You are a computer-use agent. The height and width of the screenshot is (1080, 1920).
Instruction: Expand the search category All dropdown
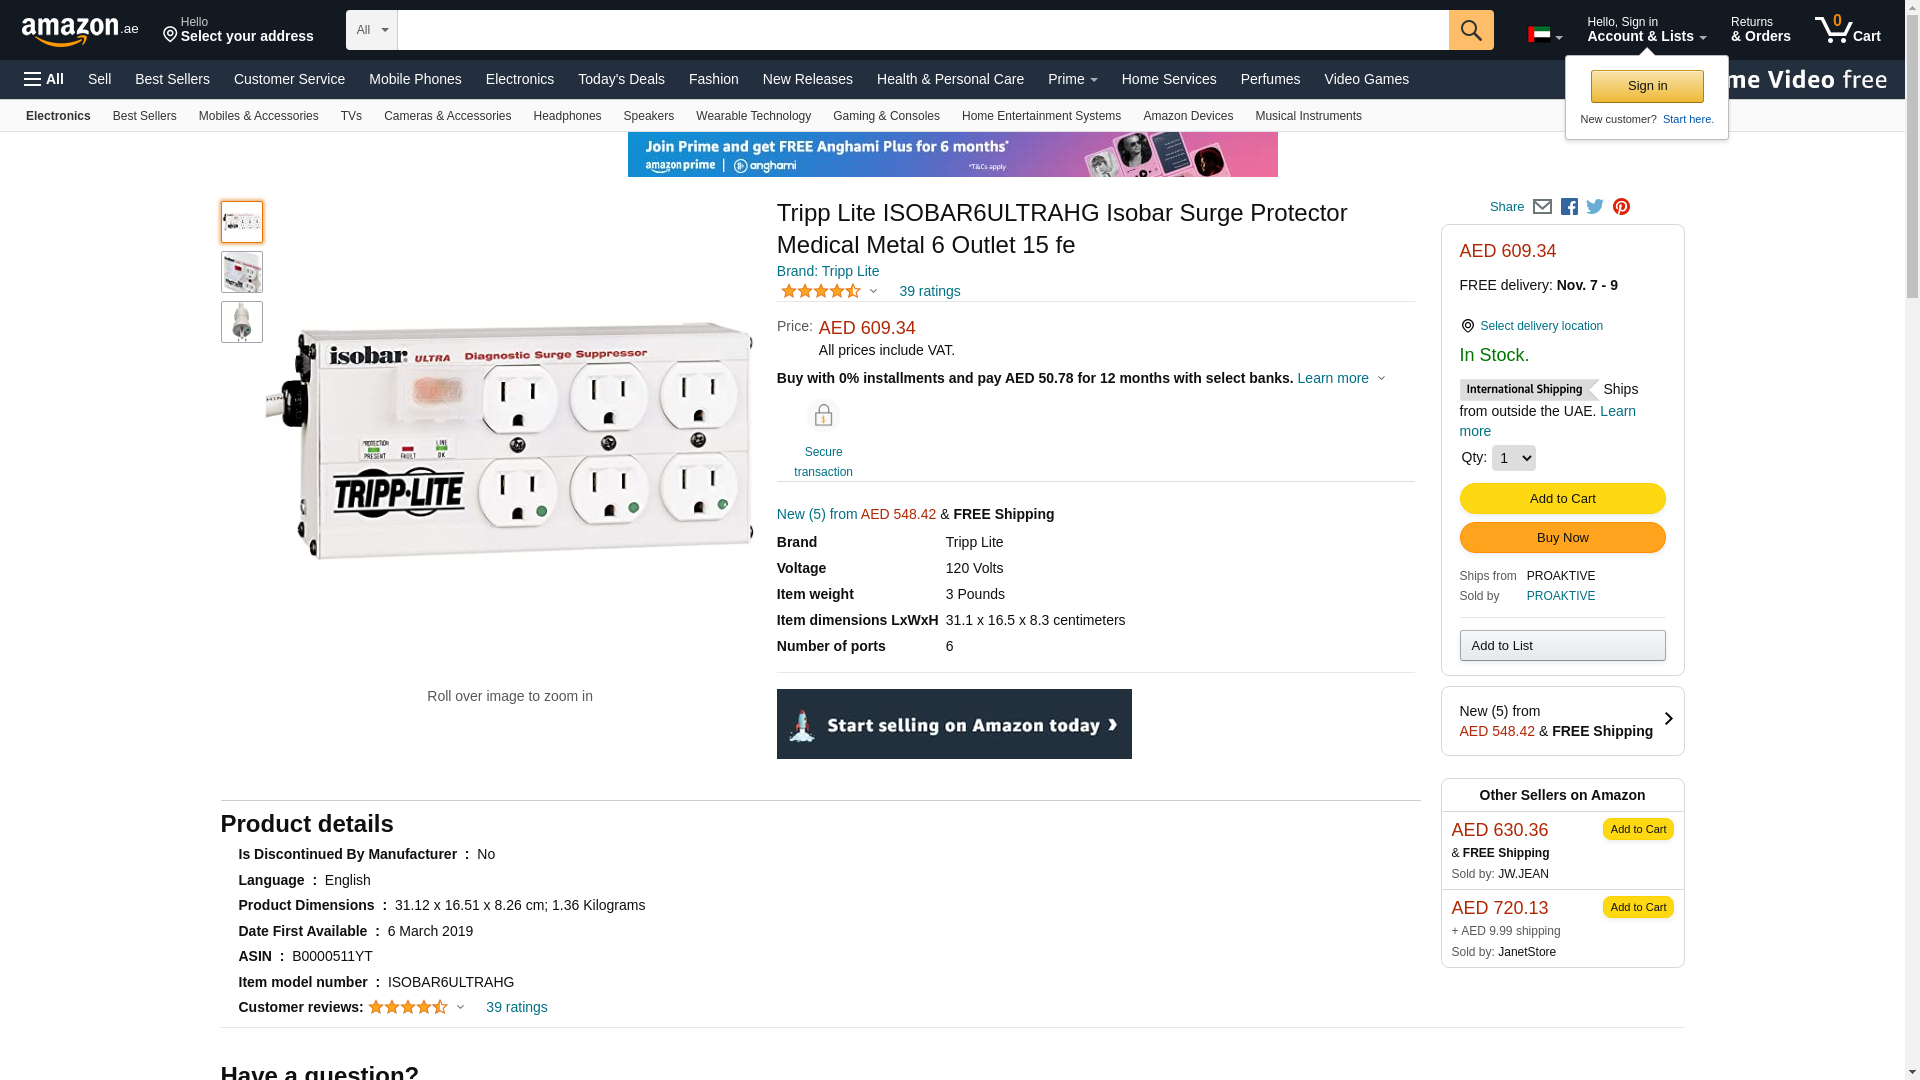[x=372, y=30]
